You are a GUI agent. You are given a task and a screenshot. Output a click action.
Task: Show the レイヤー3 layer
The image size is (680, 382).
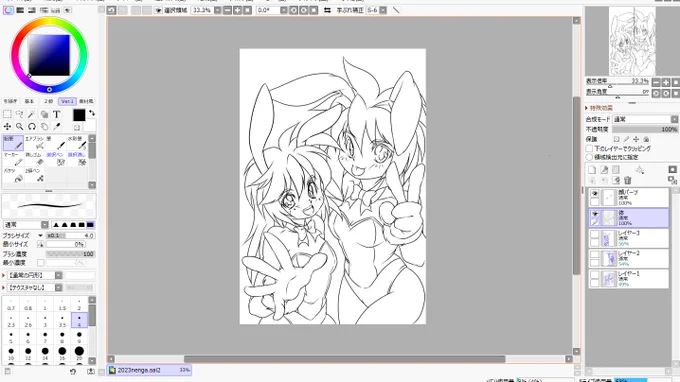(x=595, y=235)
